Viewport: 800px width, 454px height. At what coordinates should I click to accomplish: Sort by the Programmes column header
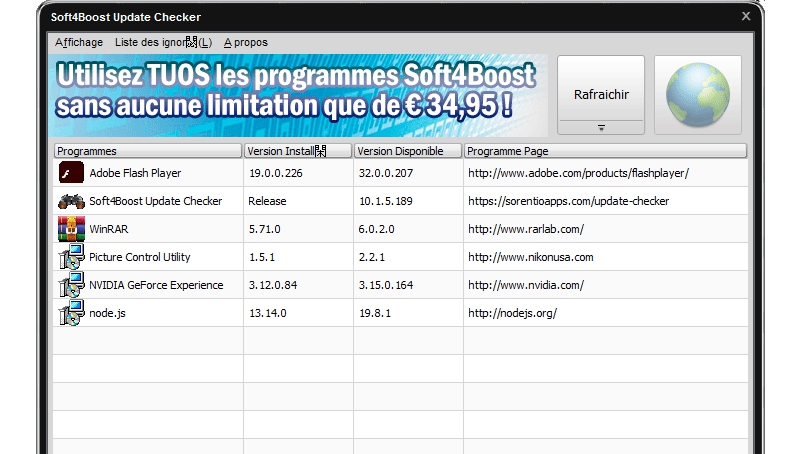[147, 151]
